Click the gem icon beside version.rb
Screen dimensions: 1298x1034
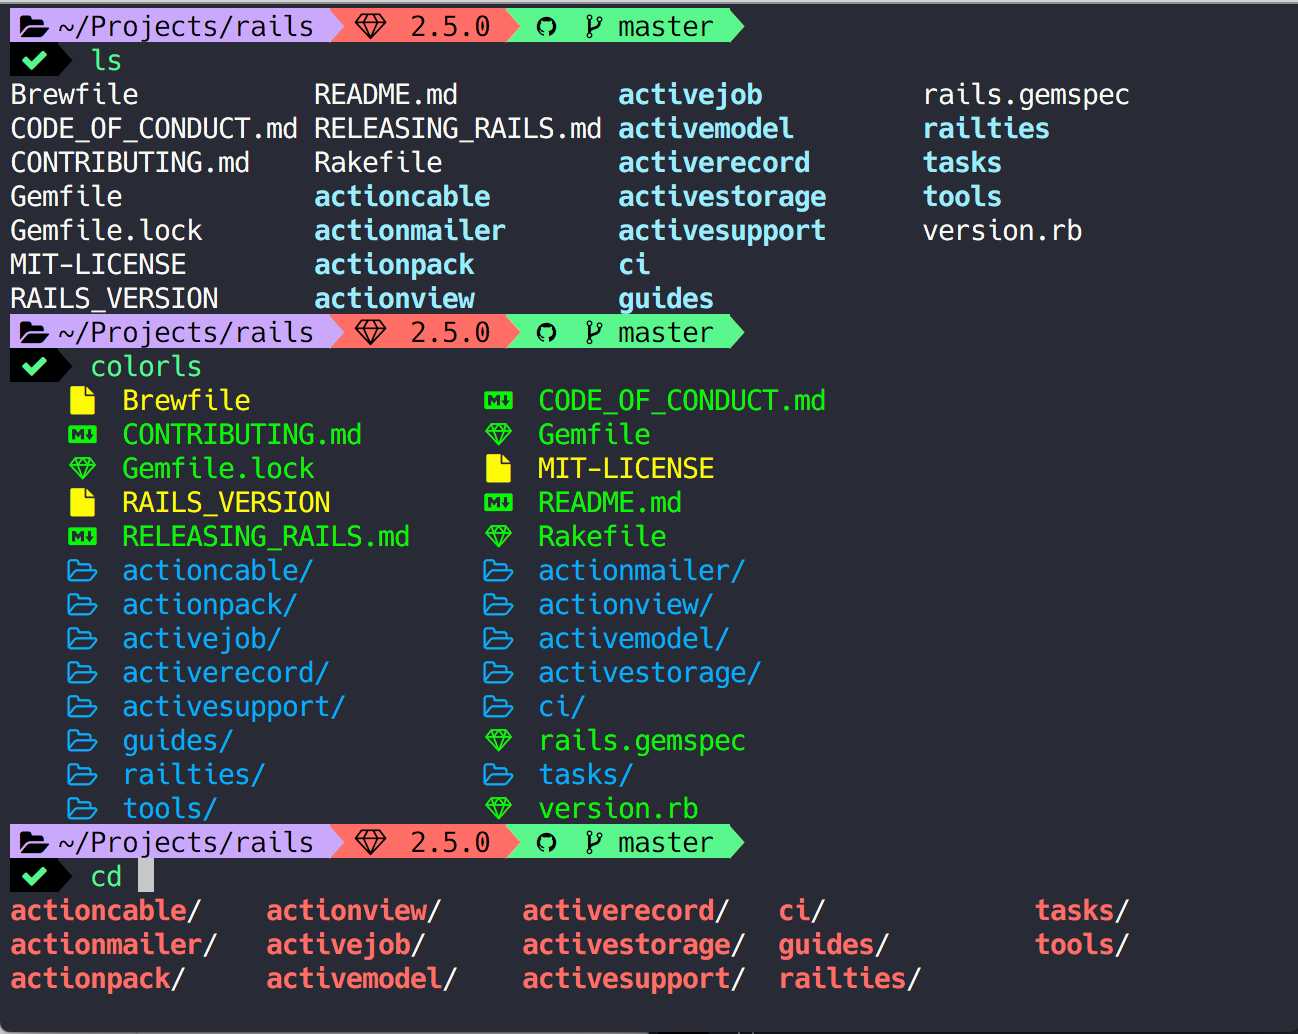pyautogui.click(x=499, y=808)
